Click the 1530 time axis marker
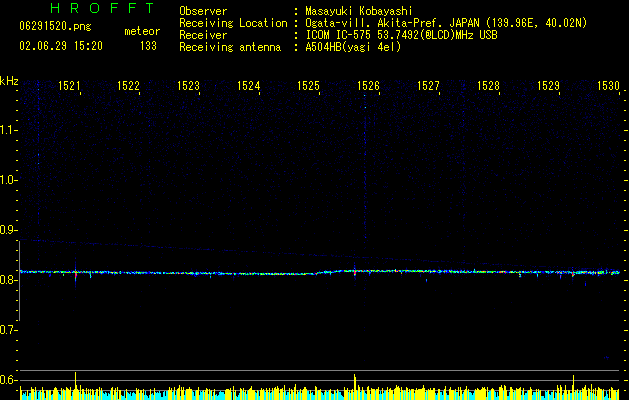The width and height of the screenshot is (629, 400). [x=608, y=86]
